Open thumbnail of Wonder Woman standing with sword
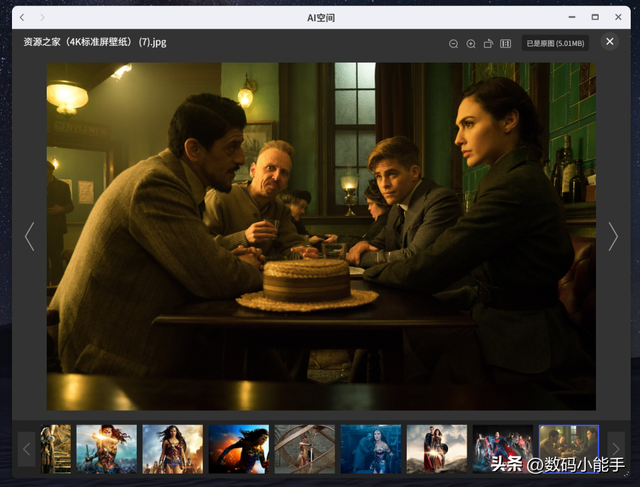 (x=173, y=449)
